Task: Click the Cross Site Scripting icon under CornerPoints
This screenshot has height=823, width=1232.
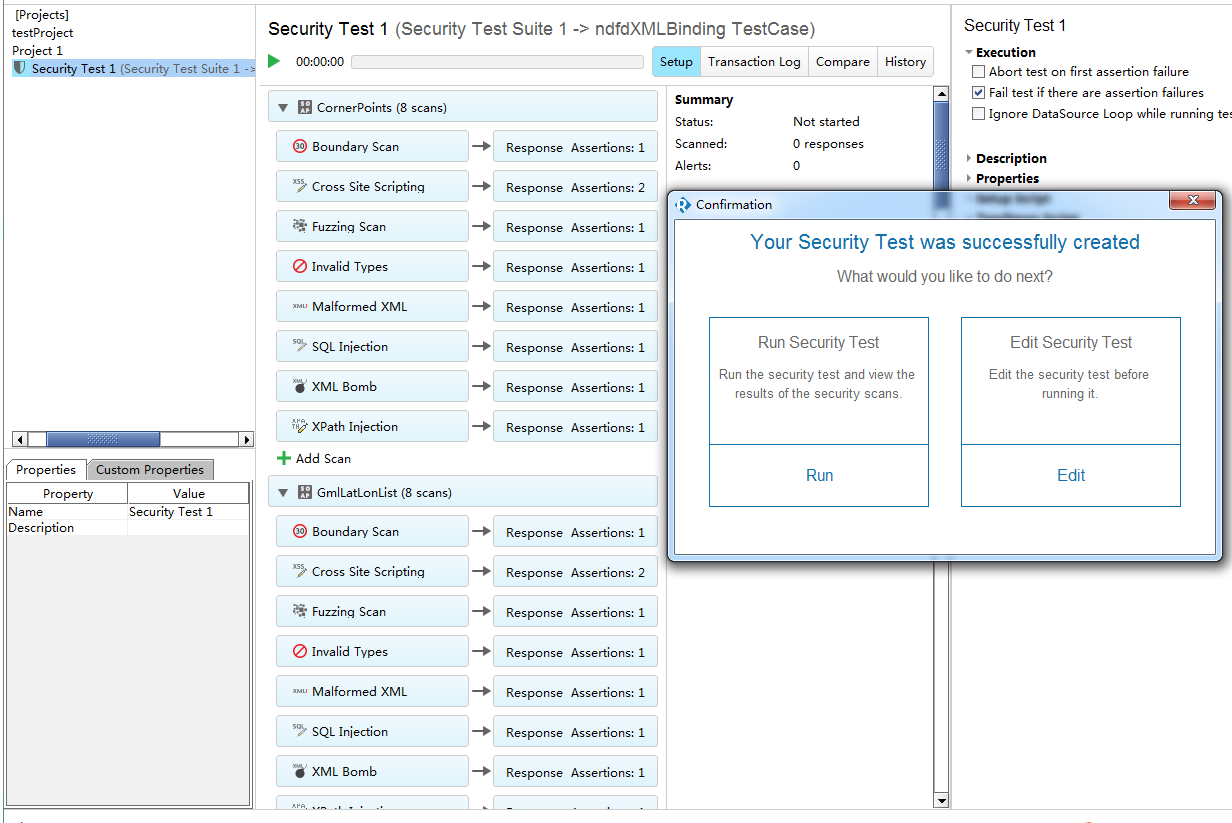Action: 299,186
